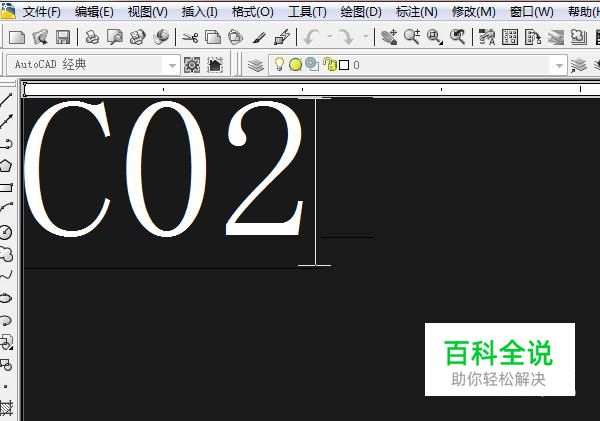Screen dimensions: 600x421
Task: Click layer 0 color swatch
Action: click(x=344, y=65)
